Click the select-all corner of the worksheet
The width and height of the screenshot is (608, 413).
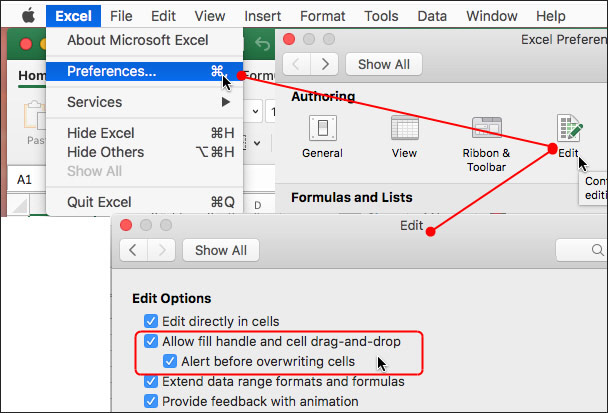(x=18, y=206)
